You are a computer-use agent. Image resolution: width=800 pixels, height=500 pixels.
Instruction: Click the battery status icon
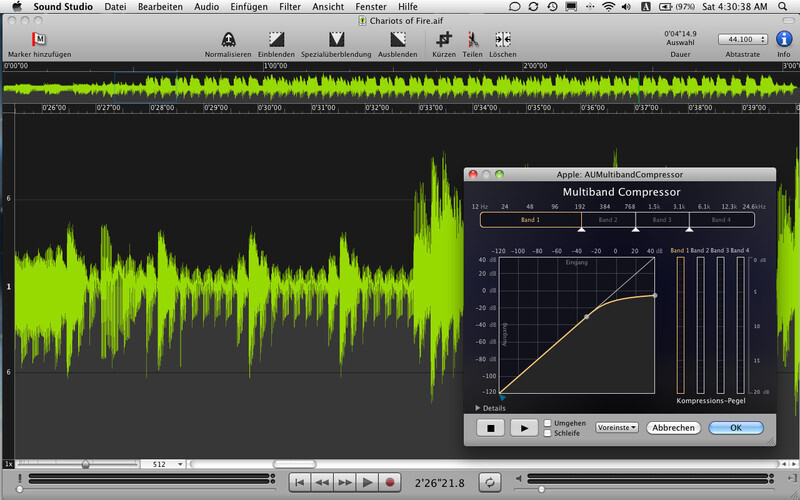click(x=666, y=7)
